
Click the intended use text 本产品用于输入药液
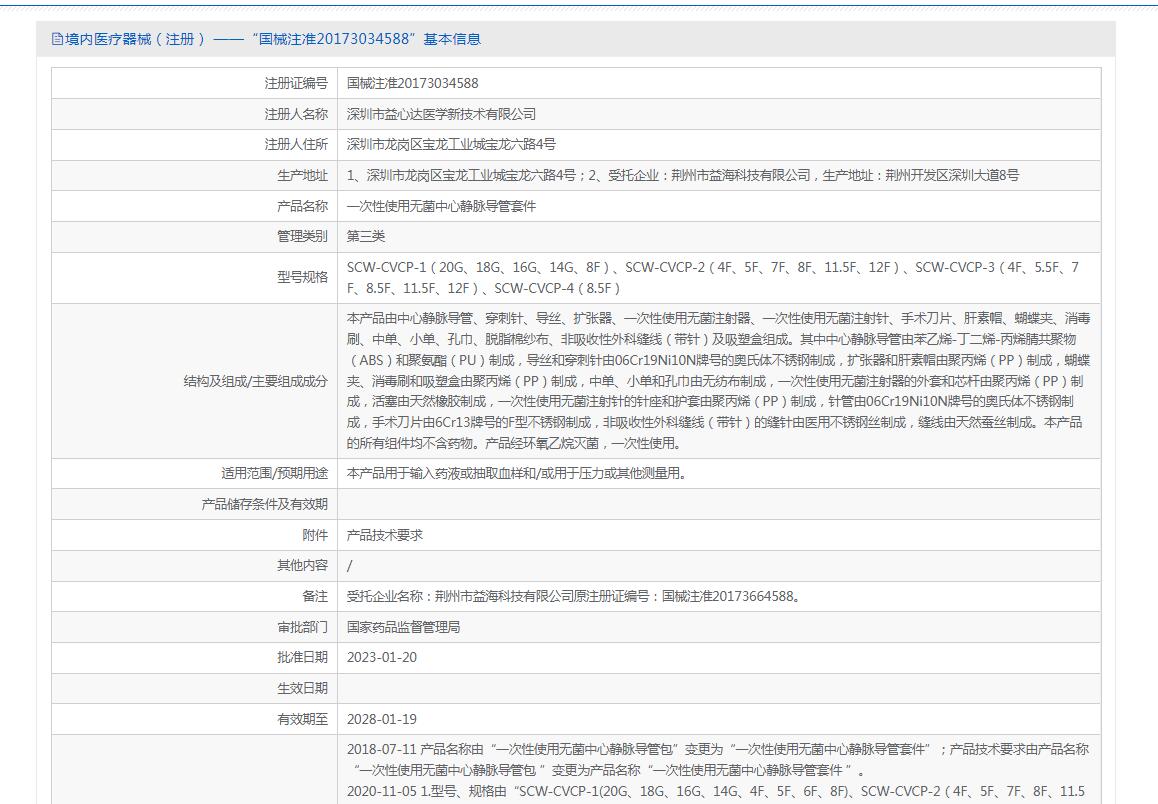point(517,474)
